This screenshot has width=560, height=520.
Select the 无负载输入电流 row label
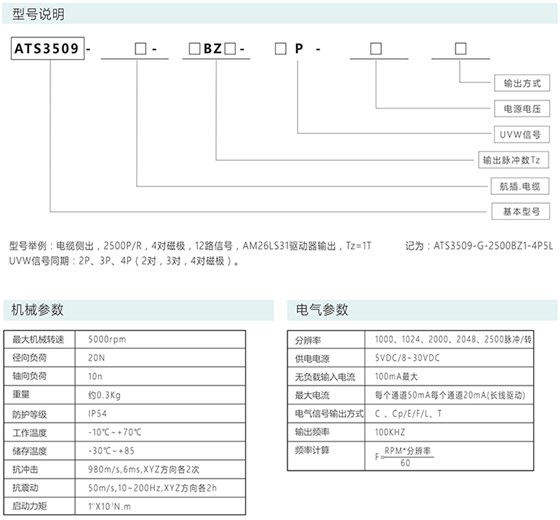(325, 377)
